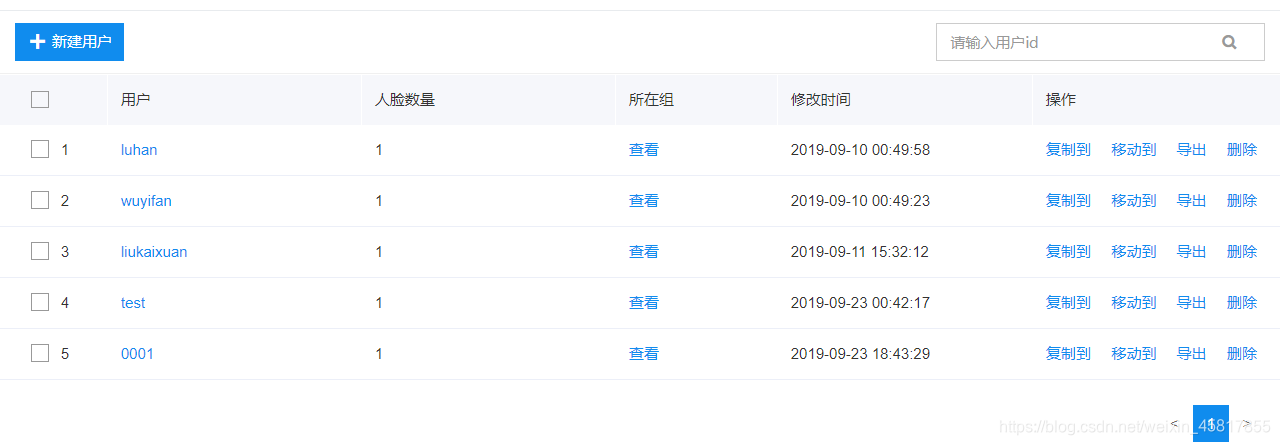Click 删除 for liukaixuan
This screenshot has height=445, width=1280.
pyautogui.click(x=1242, y=252)
